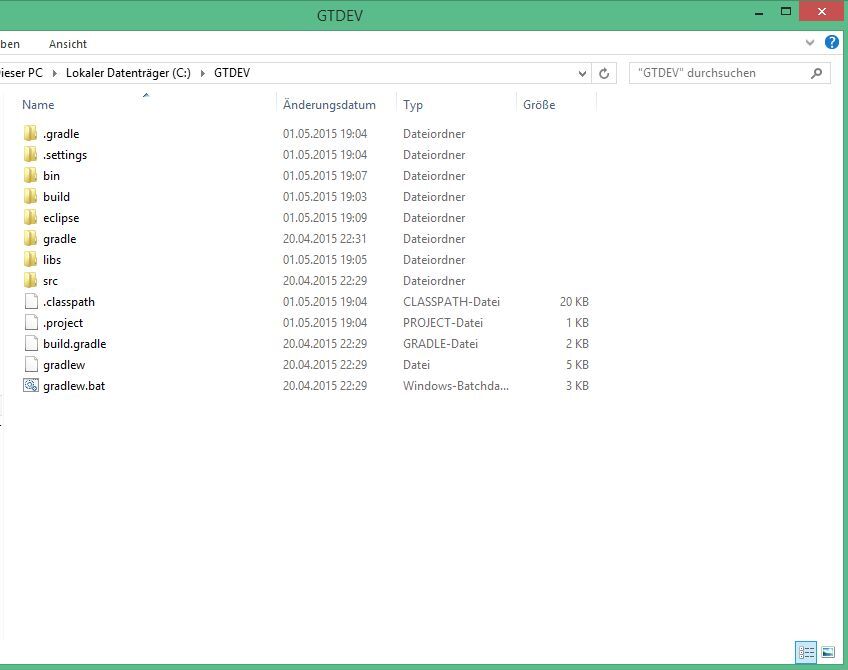Select the .project file icon
848x670 pixels.
31,322
